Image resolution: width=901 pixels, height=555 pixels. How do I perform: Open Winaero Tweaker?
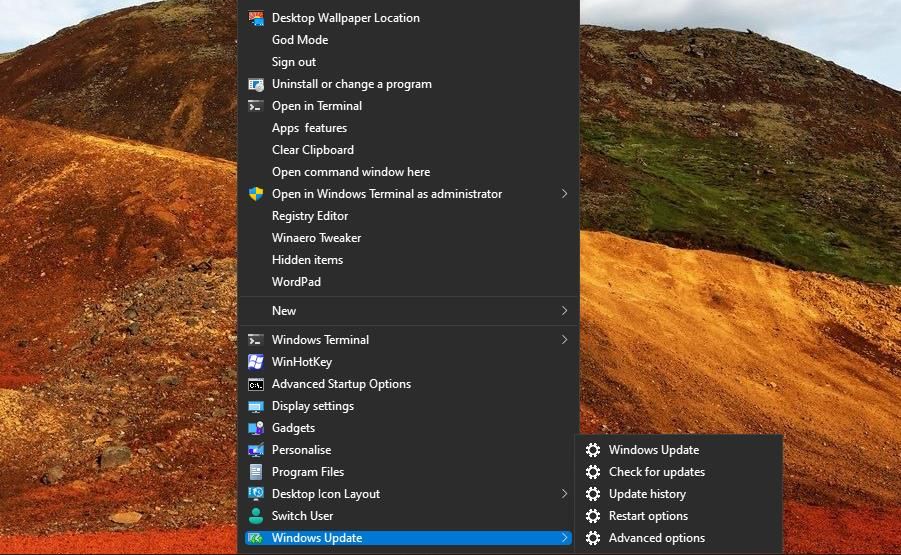316,238
